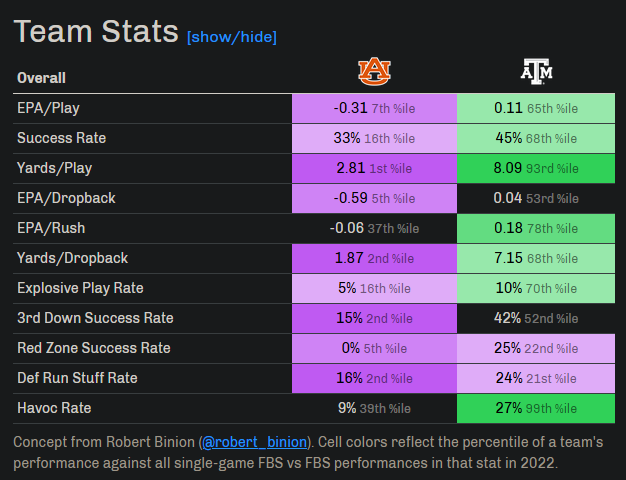Click the Texas A&M team logo
Image resolution: width=626 pixels, height=480 pixels.
click(536, 70)
